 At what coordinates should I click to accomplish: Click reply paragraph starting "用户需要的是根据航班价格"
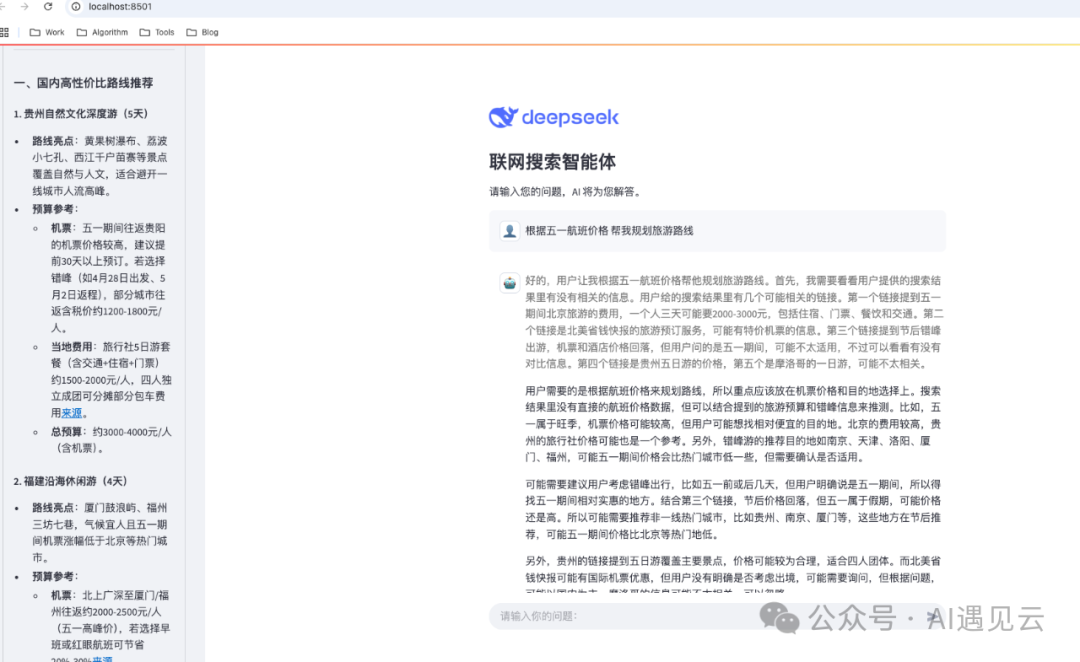tap(734, 424)
